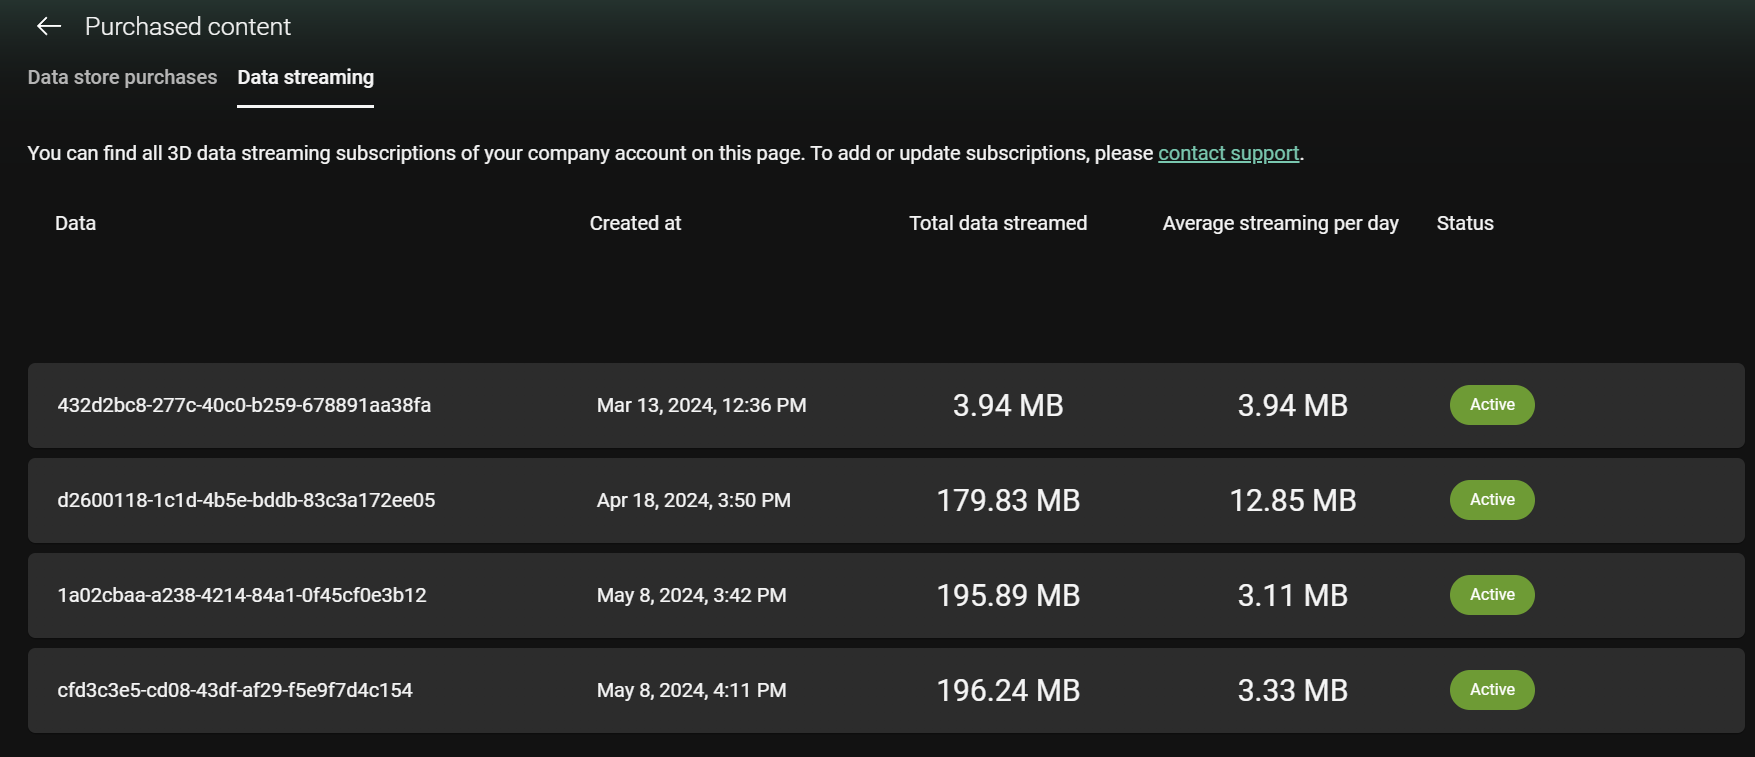Select subscription 1a02cbaa-a238-4214-84a1-0f45cf0e3b12
The image size is (1755, 757).
click(x=242, y=595)
